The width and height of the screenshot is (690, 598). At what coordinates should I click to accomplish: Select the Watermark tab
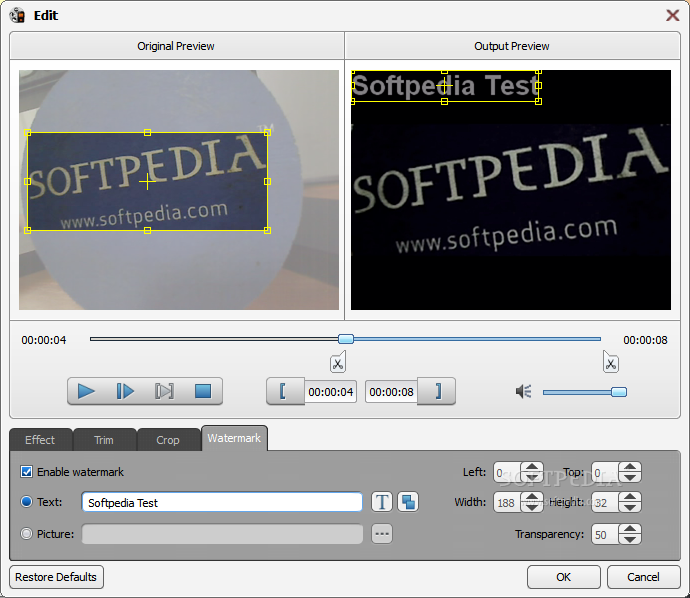pyautogui.click(x=234, y=438)
